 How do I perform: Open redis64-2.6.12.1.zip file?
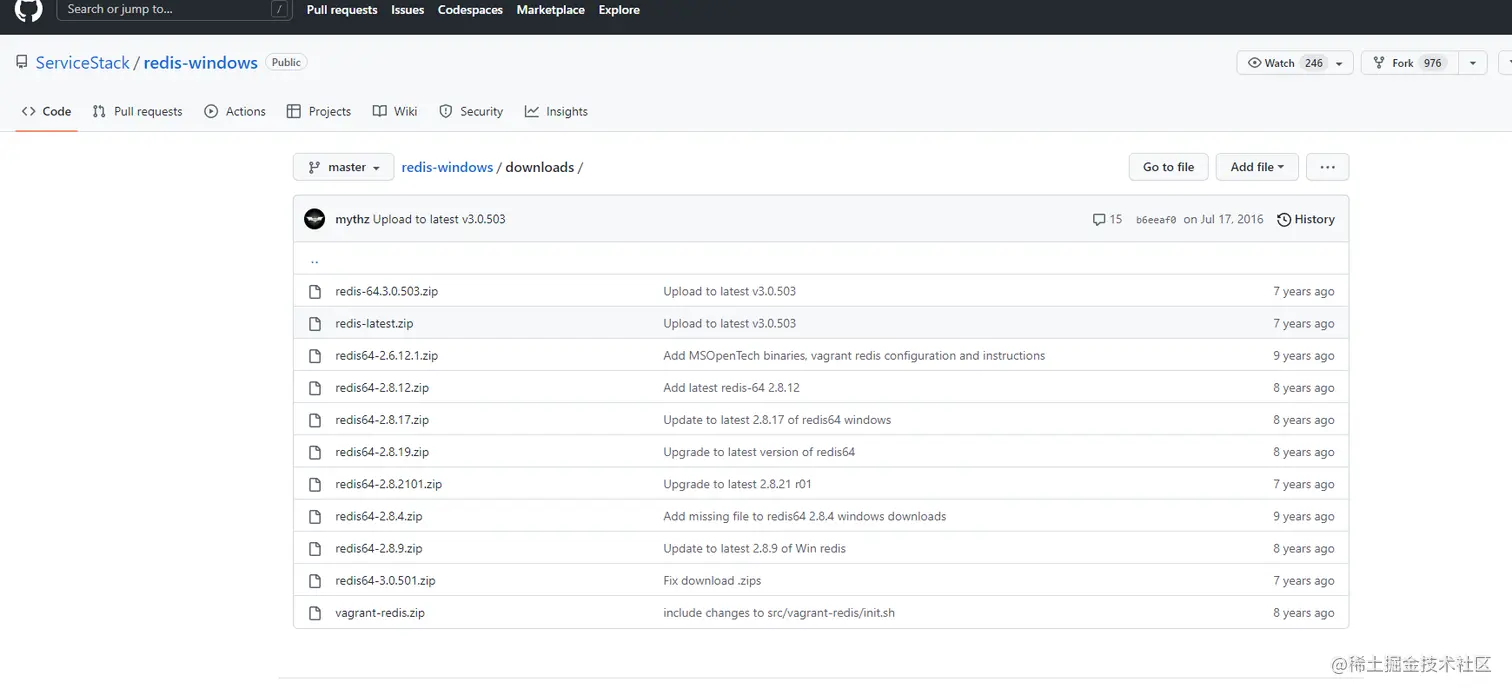coord(386,355)
